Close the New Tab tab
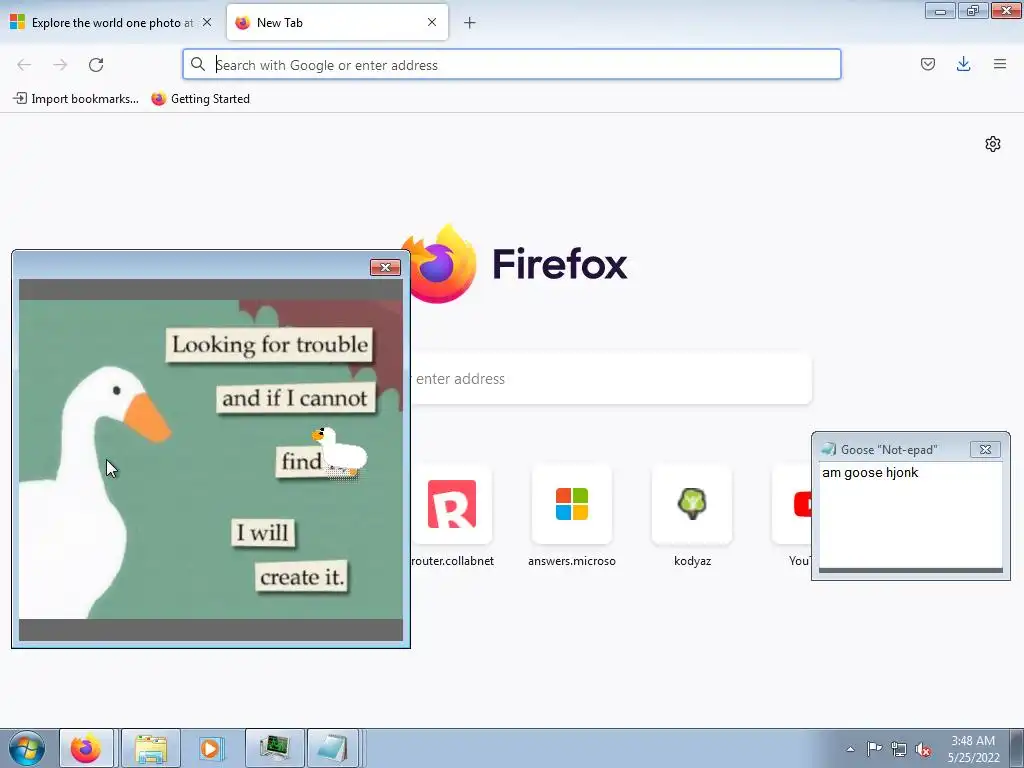This screenshot has height=768, width=1024. [432, 22]
